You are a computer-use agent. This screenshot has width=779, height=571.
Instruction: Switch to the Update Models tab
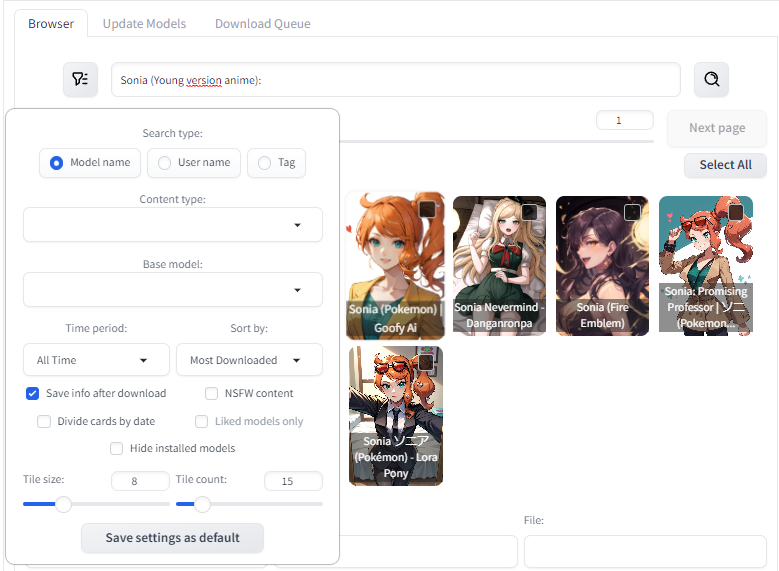tap(144, 23)
